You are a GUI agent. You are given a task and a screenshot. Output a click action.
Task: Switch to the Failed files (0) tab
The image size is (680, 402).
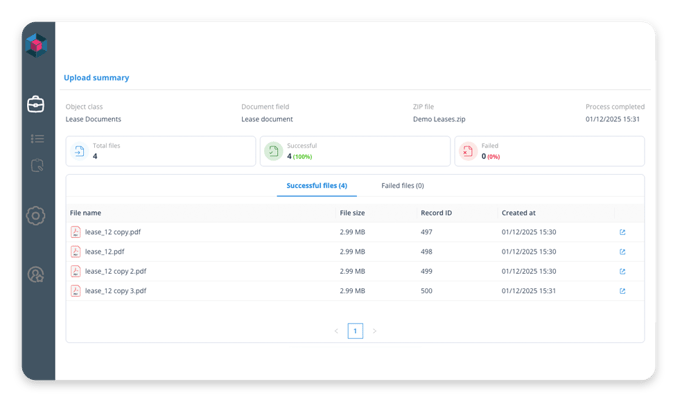pos(402,186)
